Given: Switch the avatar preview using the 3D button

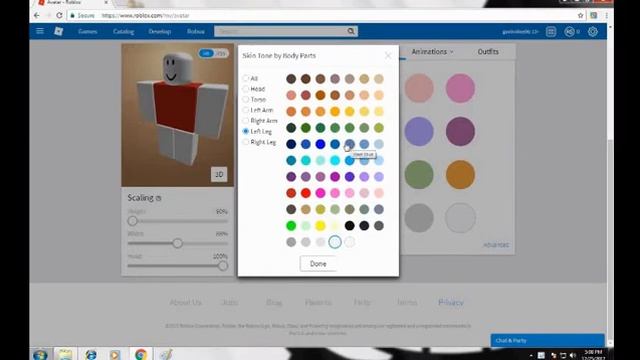Looking at the screenshot, I should pos(219,174).
